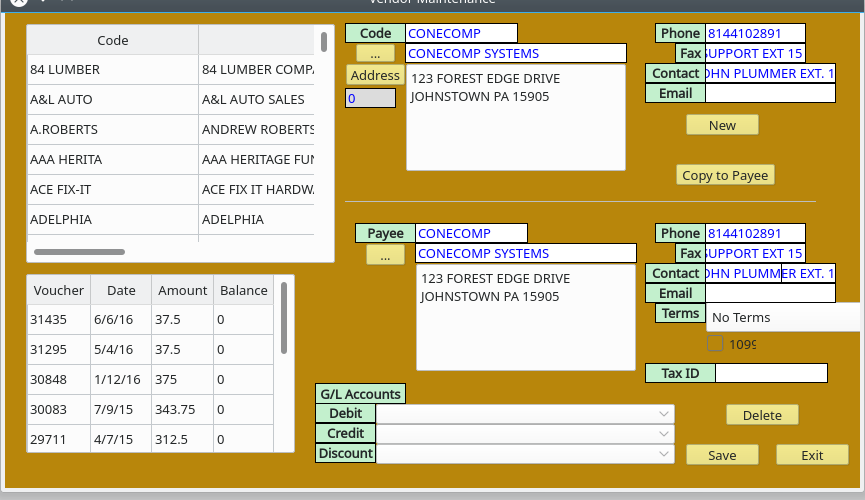Click the vendor list horizontal scrollbar
This screenshot has width=865, height=500.
pyautogui.click(x=79, y=252)
